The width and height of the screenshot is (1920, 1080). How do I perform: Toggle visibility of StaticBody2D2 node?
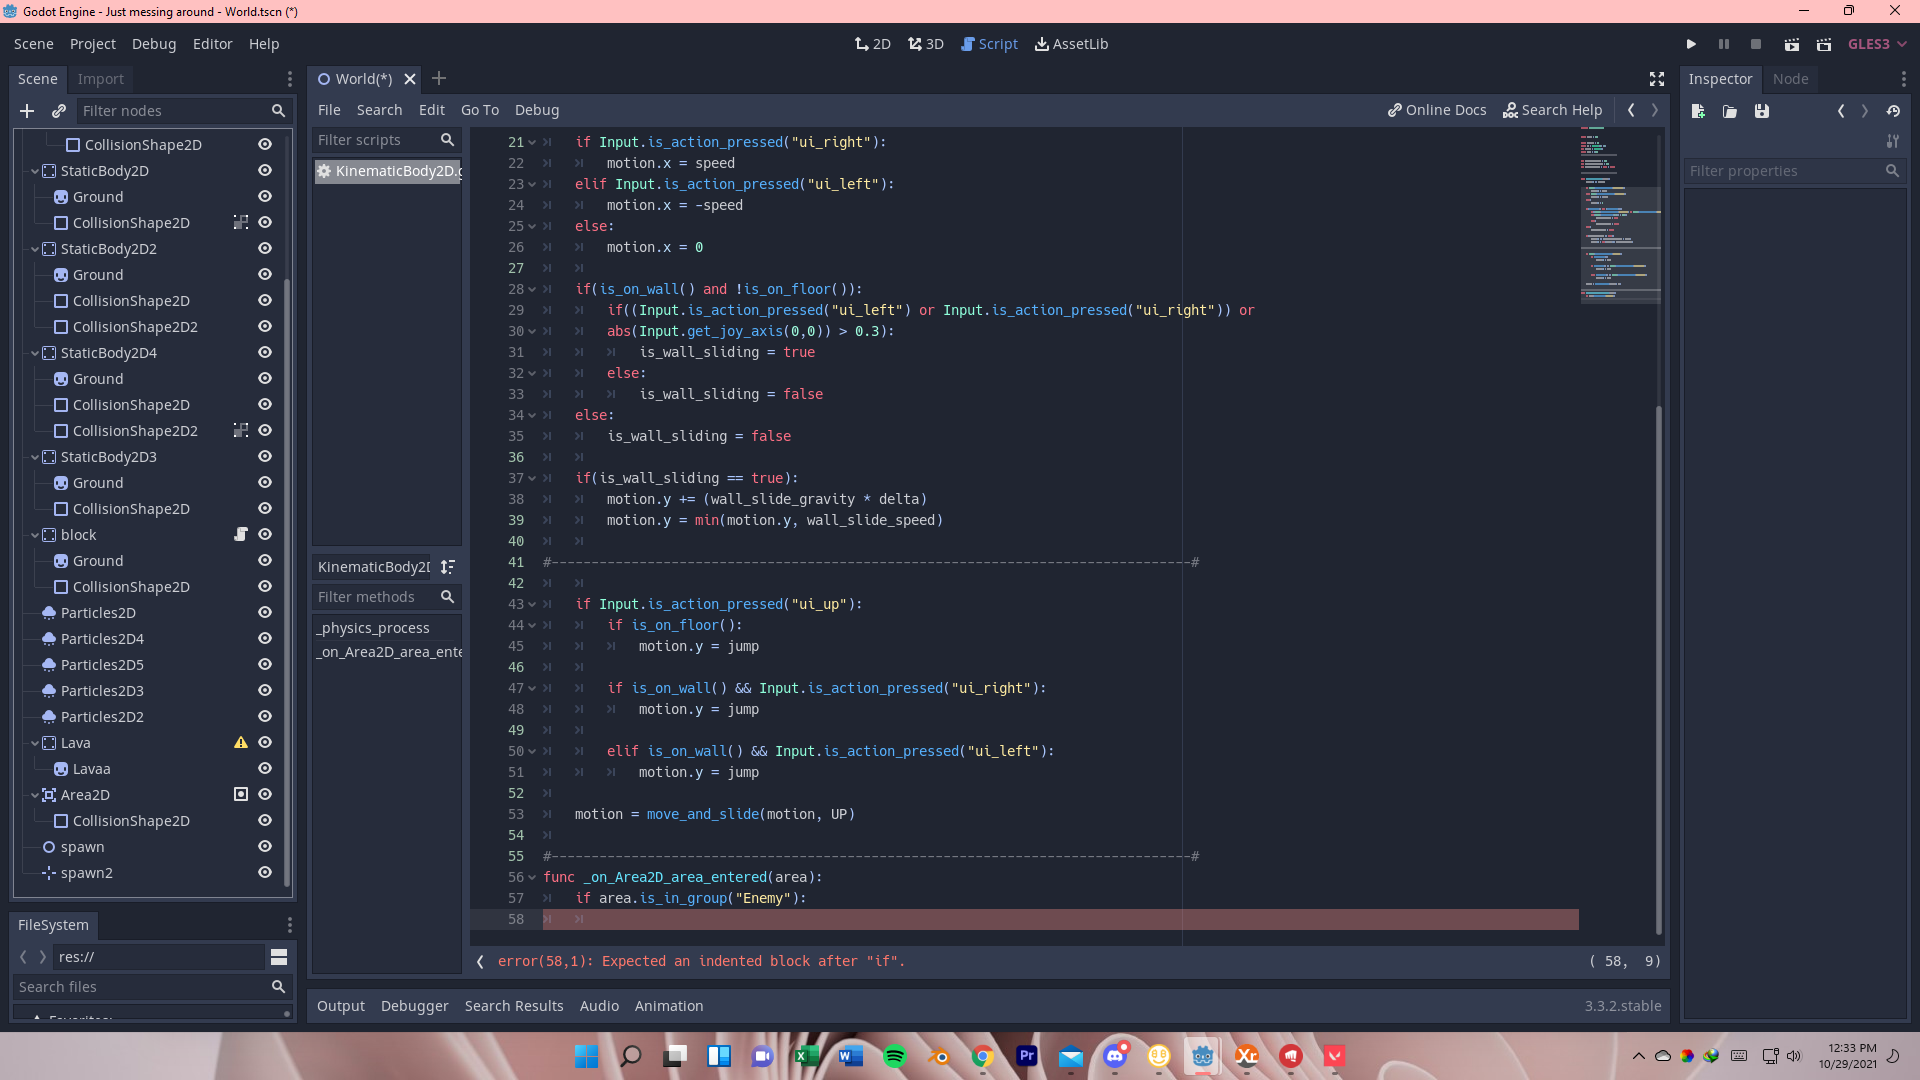[x=265, y=249]
